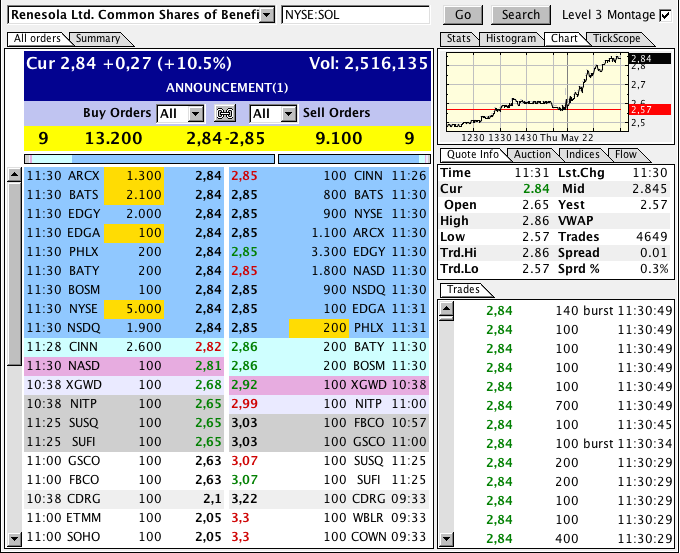Click the 100 burst trade at 11:30:34
Image resolution: width=680 pixels, height=553 pixels.
click(564, 444)
